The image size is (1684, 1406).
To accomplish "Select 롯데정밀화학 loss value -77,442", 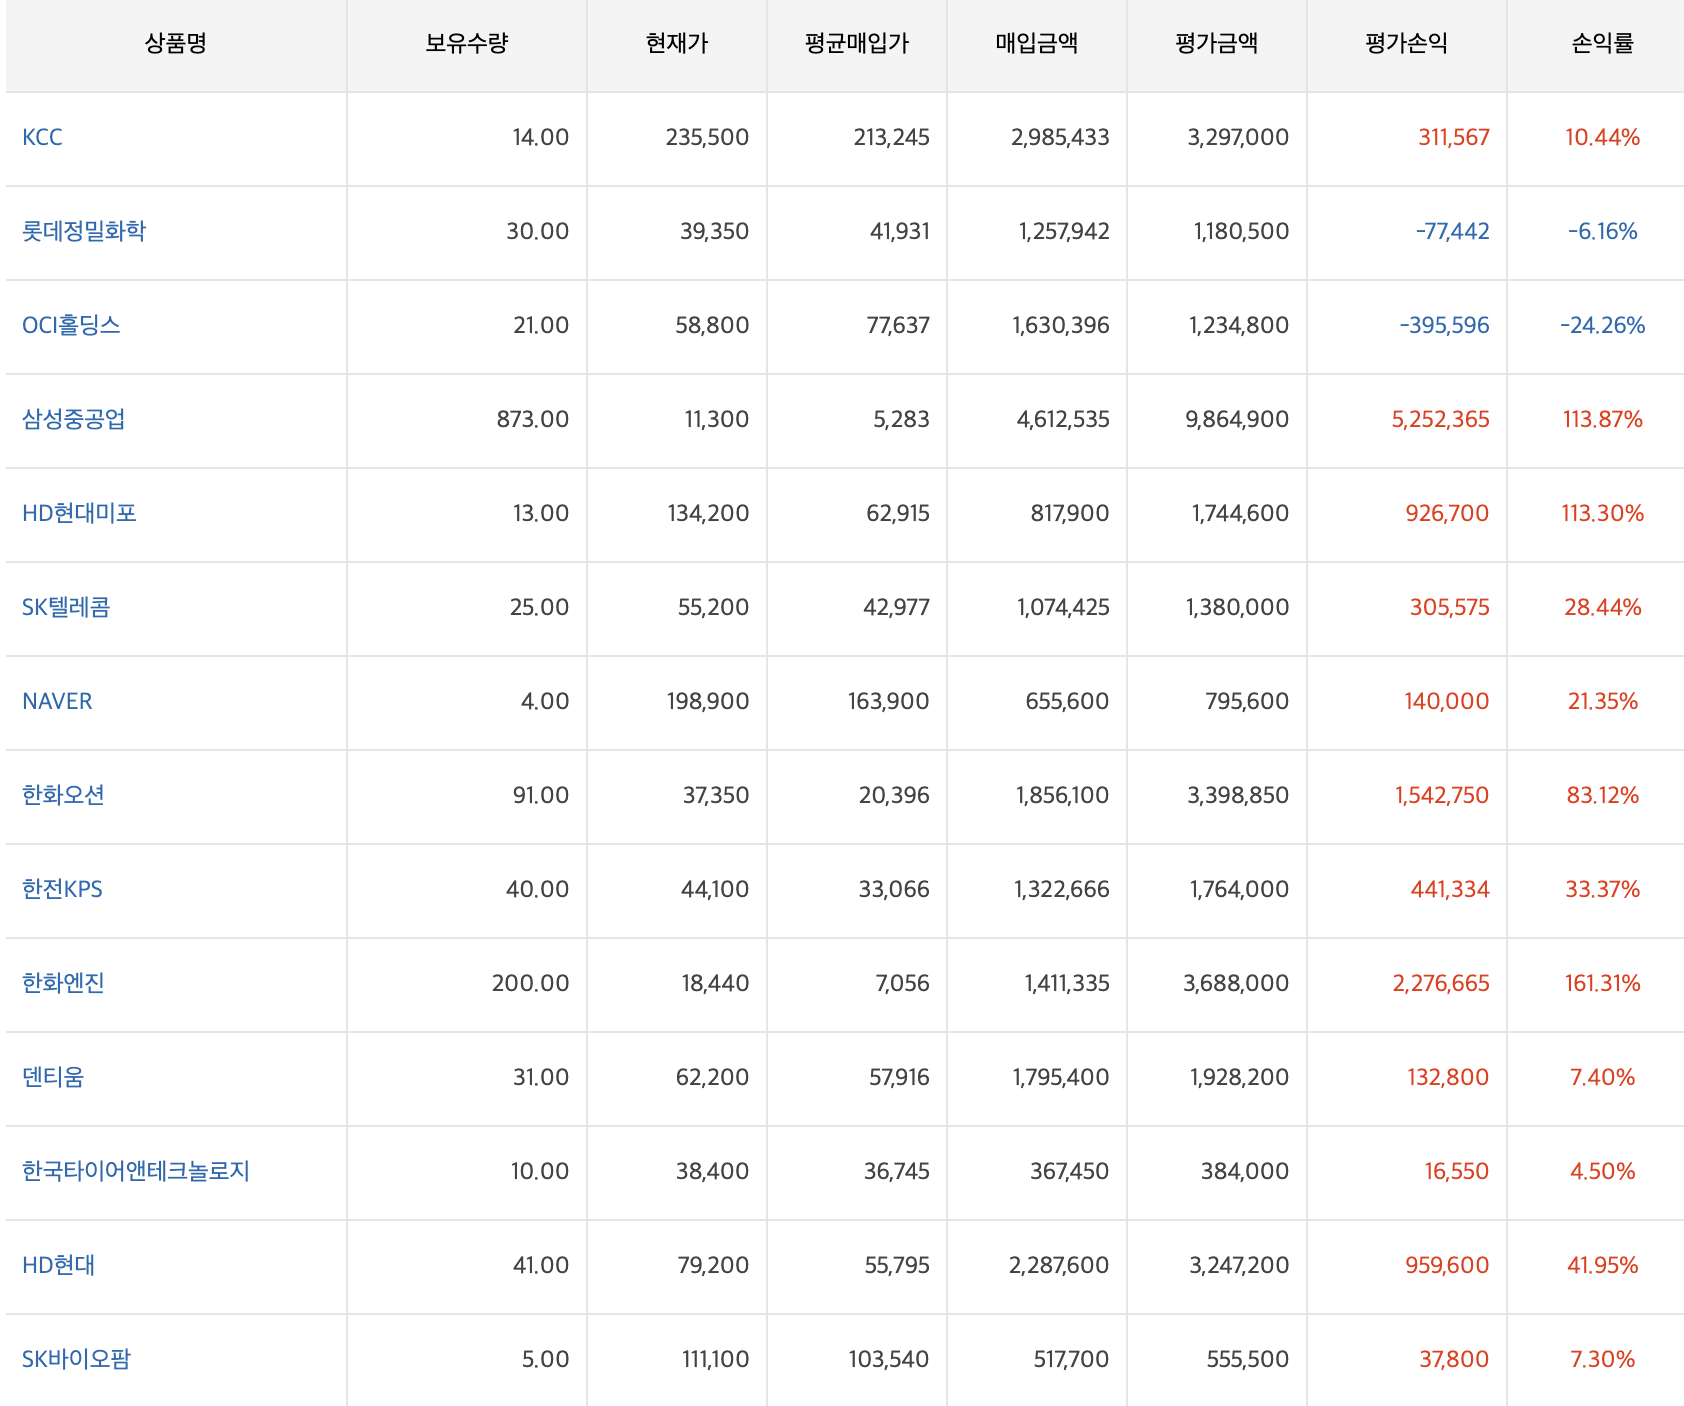I will [1452, 232].
